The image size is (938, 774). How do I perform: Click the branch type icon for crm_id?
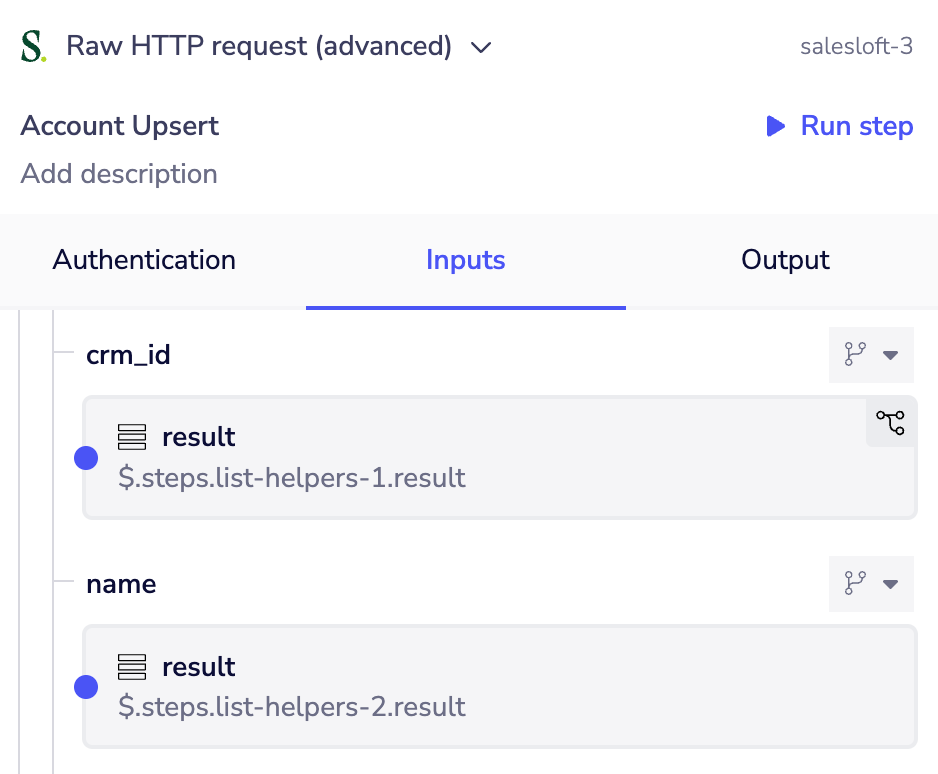pyautogui.click(x=855, y=355)
